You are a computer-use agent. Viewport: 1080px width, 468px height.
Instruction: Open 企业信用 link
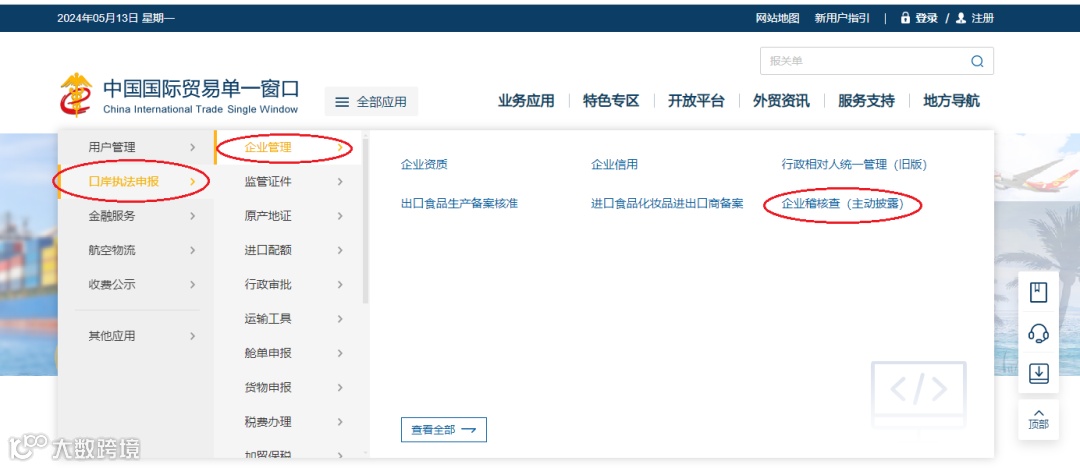coord(614,165)
